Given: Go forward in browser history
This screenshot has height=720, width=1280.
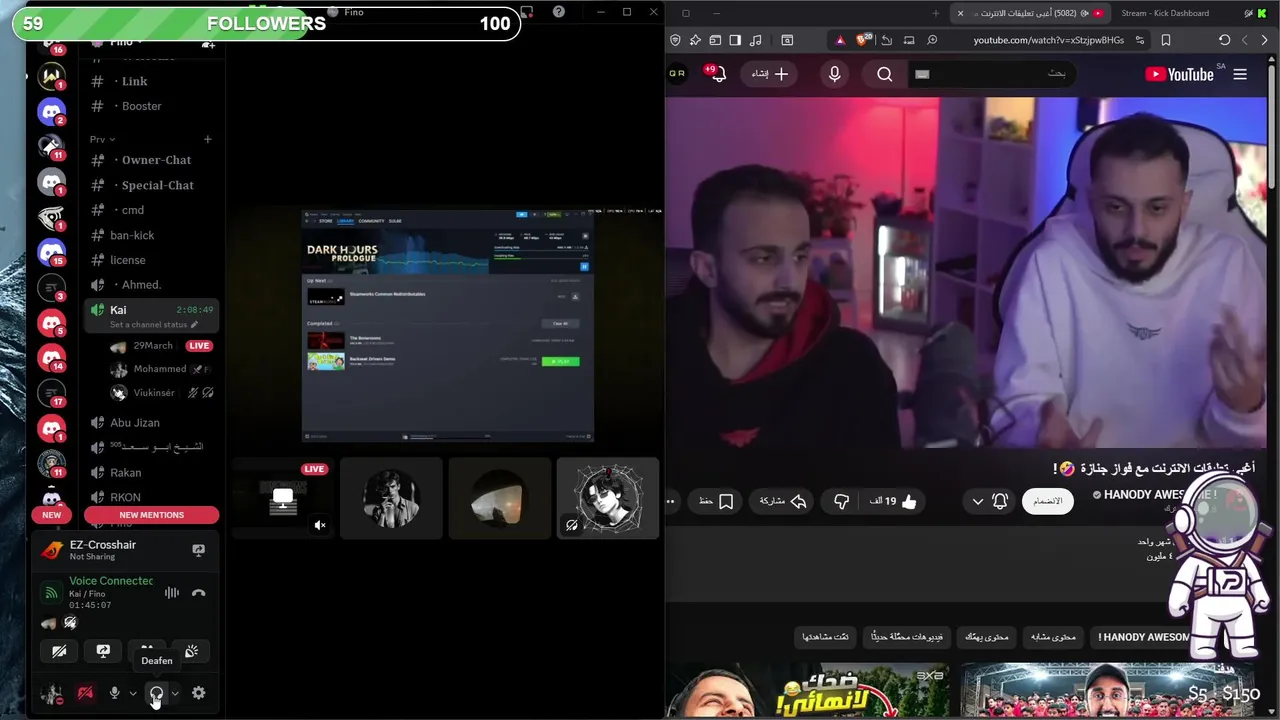Looking at the screenshot, I should point(1265,40).
